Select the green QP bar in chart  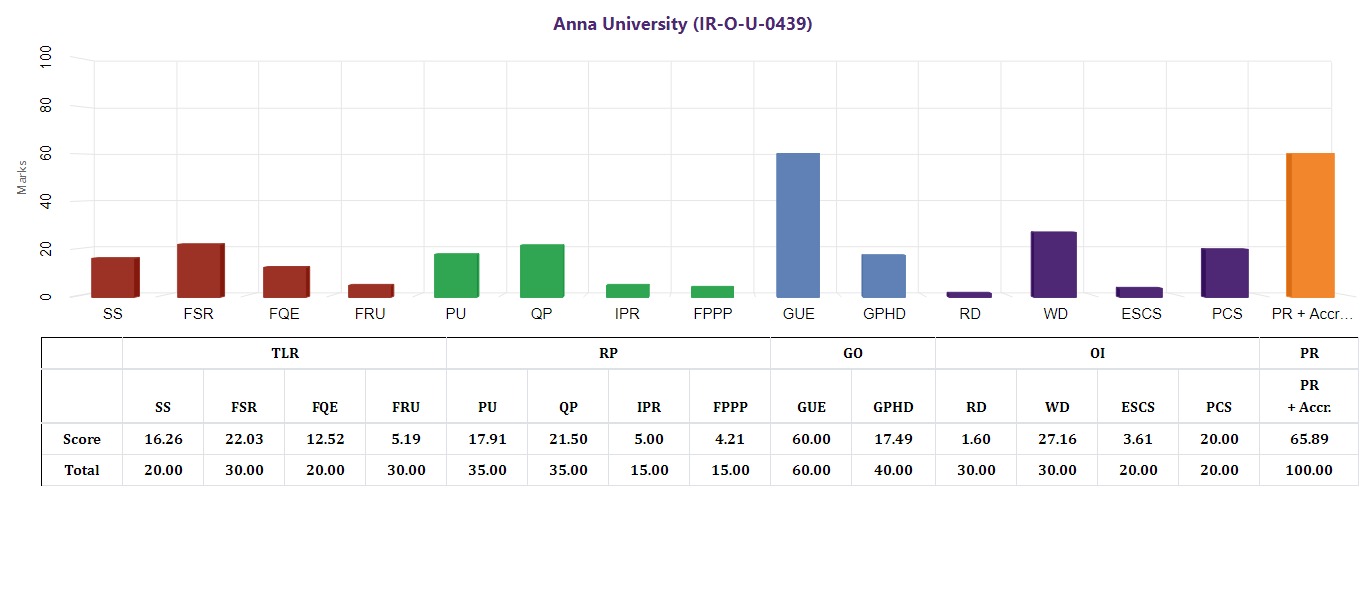pos(542,271)
